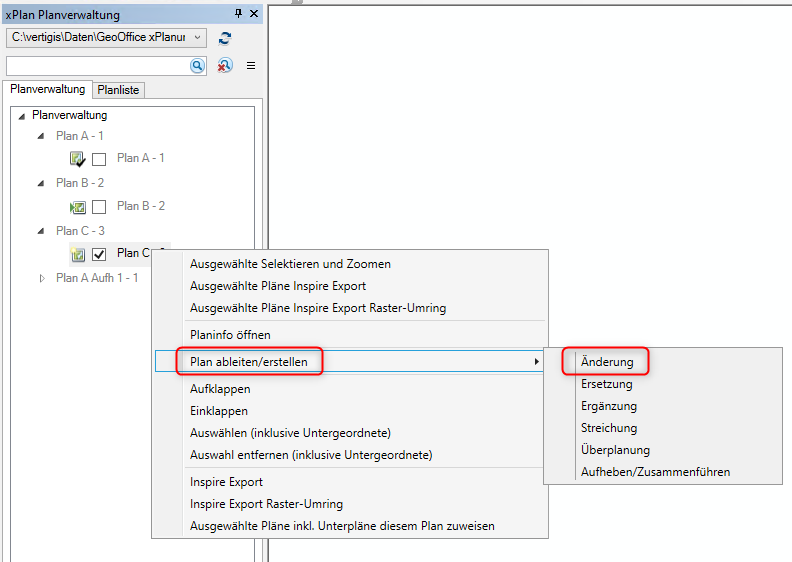Select the Plan A - 1 child label beside checkbox
Screen dimensions: 792x562
(140, 158)
